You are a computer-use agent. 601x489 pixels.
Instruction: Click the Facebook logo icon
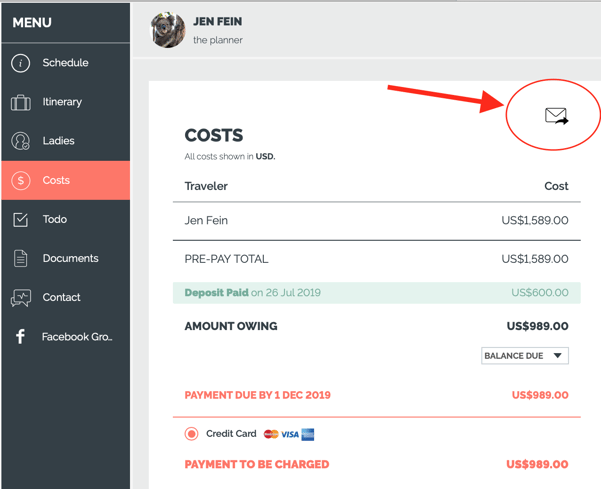tap(20, 336)
